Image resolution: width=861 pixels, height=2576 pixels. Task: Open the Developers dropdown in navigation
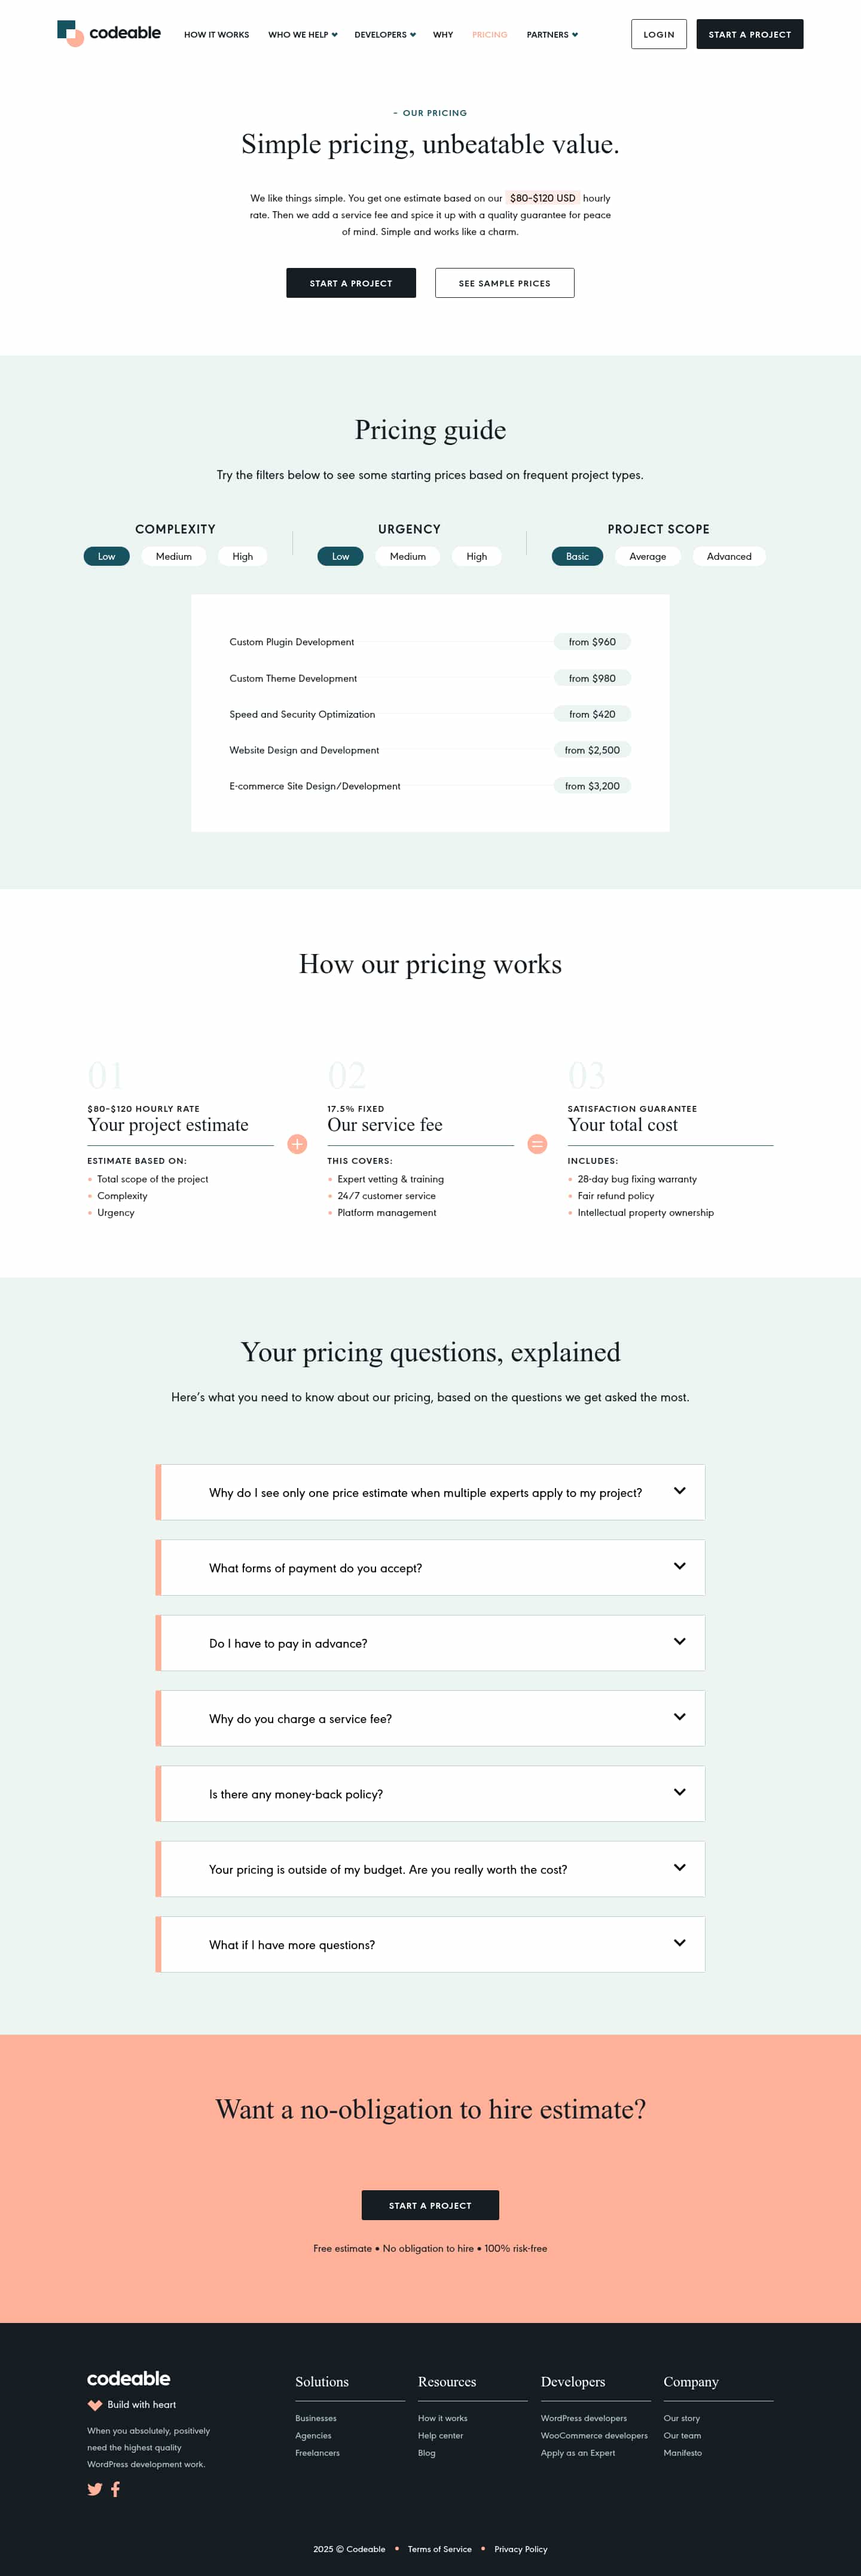click(384, 35)
